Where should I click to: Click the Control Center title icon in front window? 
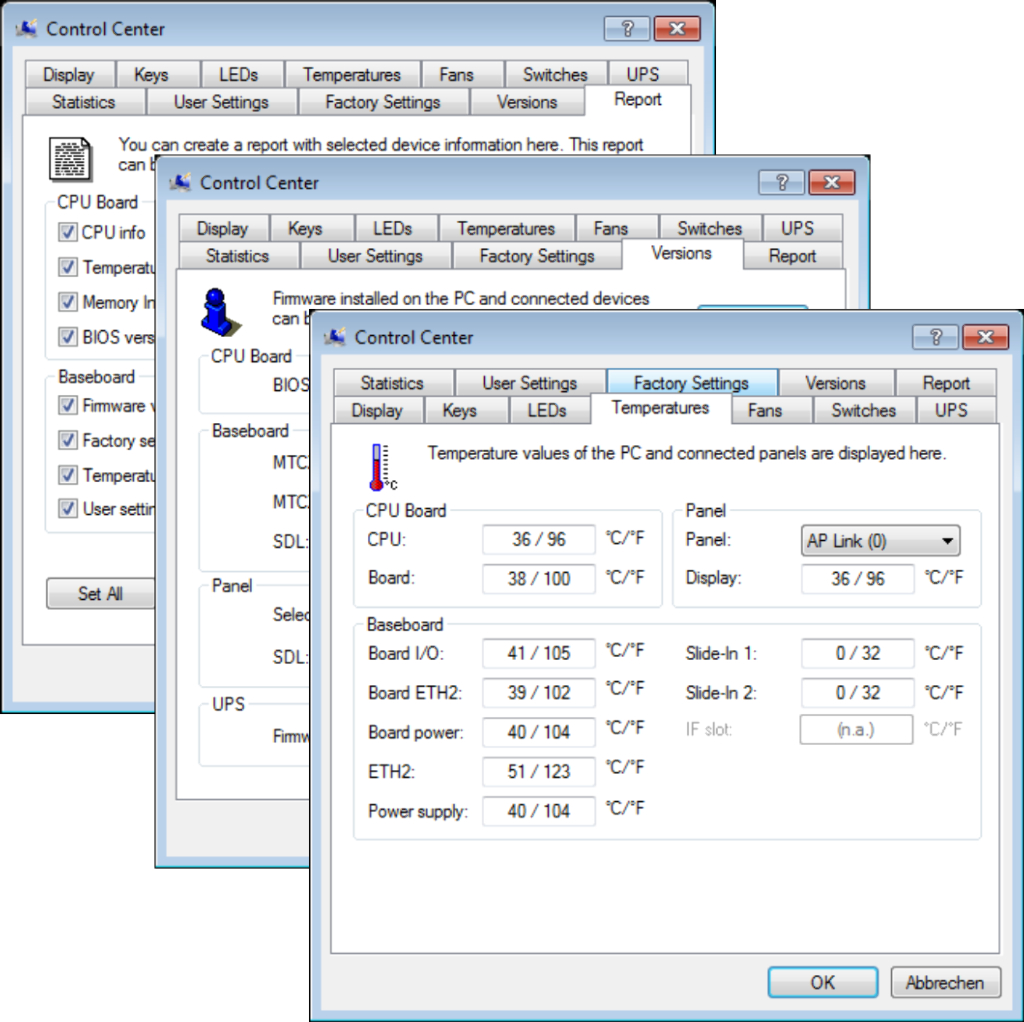(335, 337)
